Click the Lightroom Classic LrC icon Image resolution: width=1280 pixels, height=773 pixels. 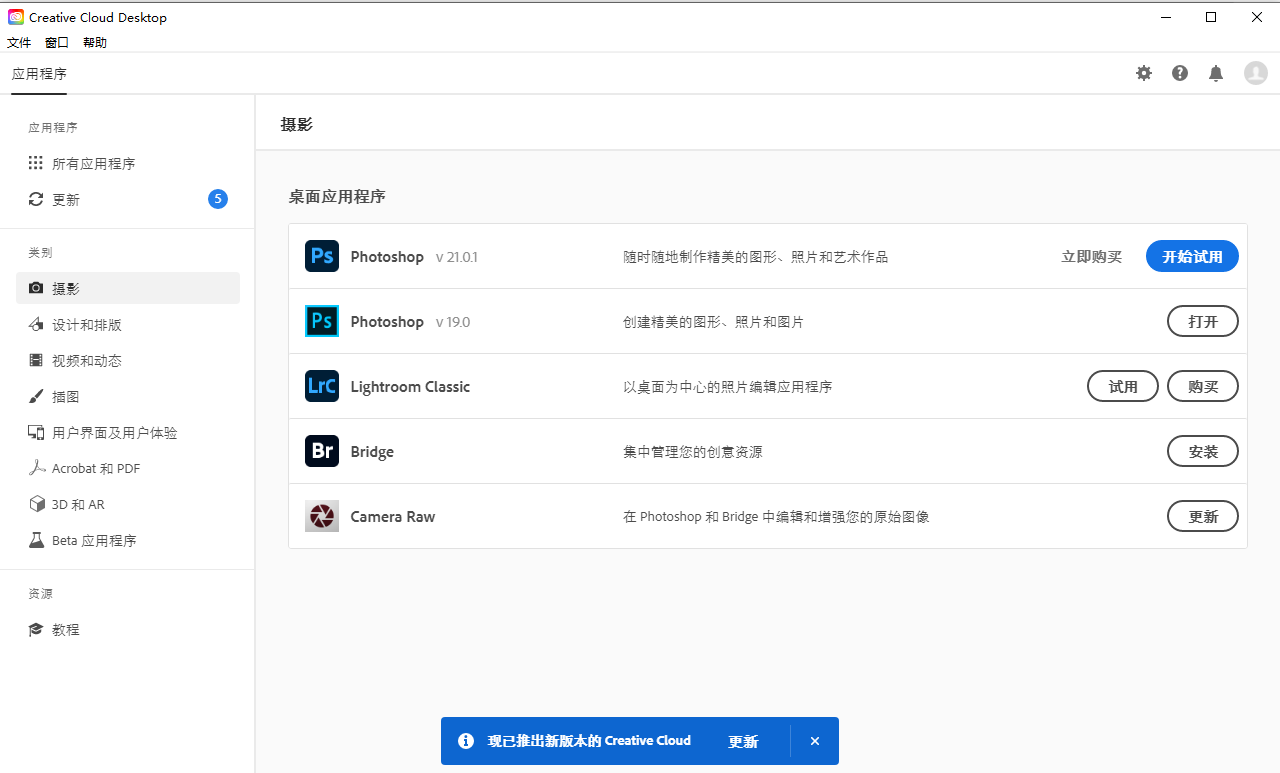(322, 386)
